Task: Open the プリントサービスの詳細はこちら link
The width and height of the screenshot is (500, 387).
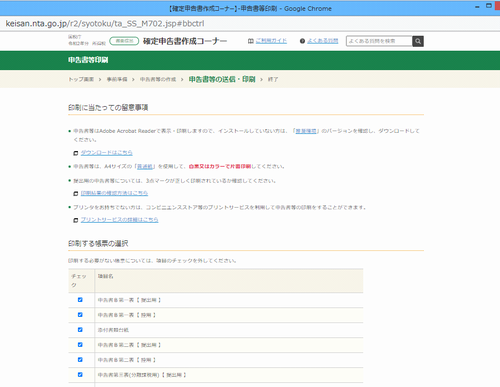Action: pyautogui.click(x=119, y=220)
